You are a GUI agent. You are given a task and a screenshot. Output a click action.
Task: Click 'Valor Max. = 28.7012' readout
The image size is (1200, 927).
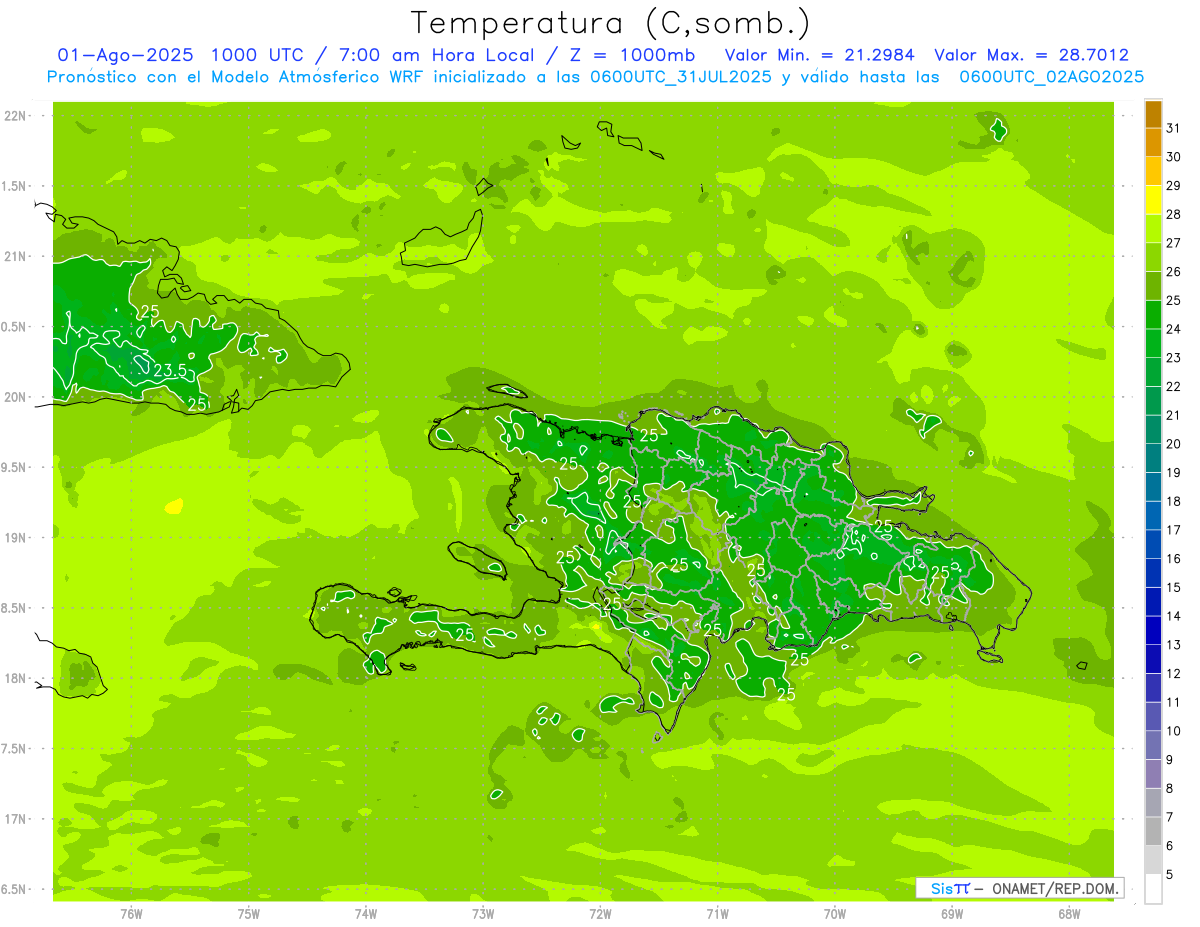pyautogui.click(x=1031, y=56)
